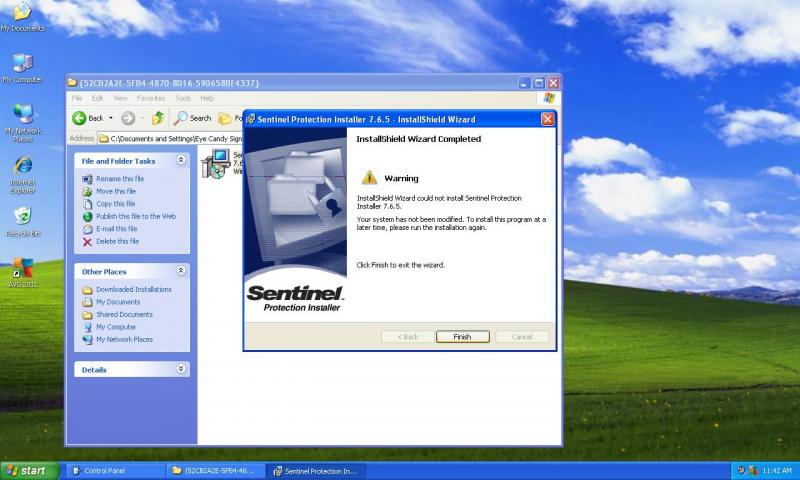
Task: Collapse the Other Places panel
Action: pyautogui.click(x=181, y=271)
